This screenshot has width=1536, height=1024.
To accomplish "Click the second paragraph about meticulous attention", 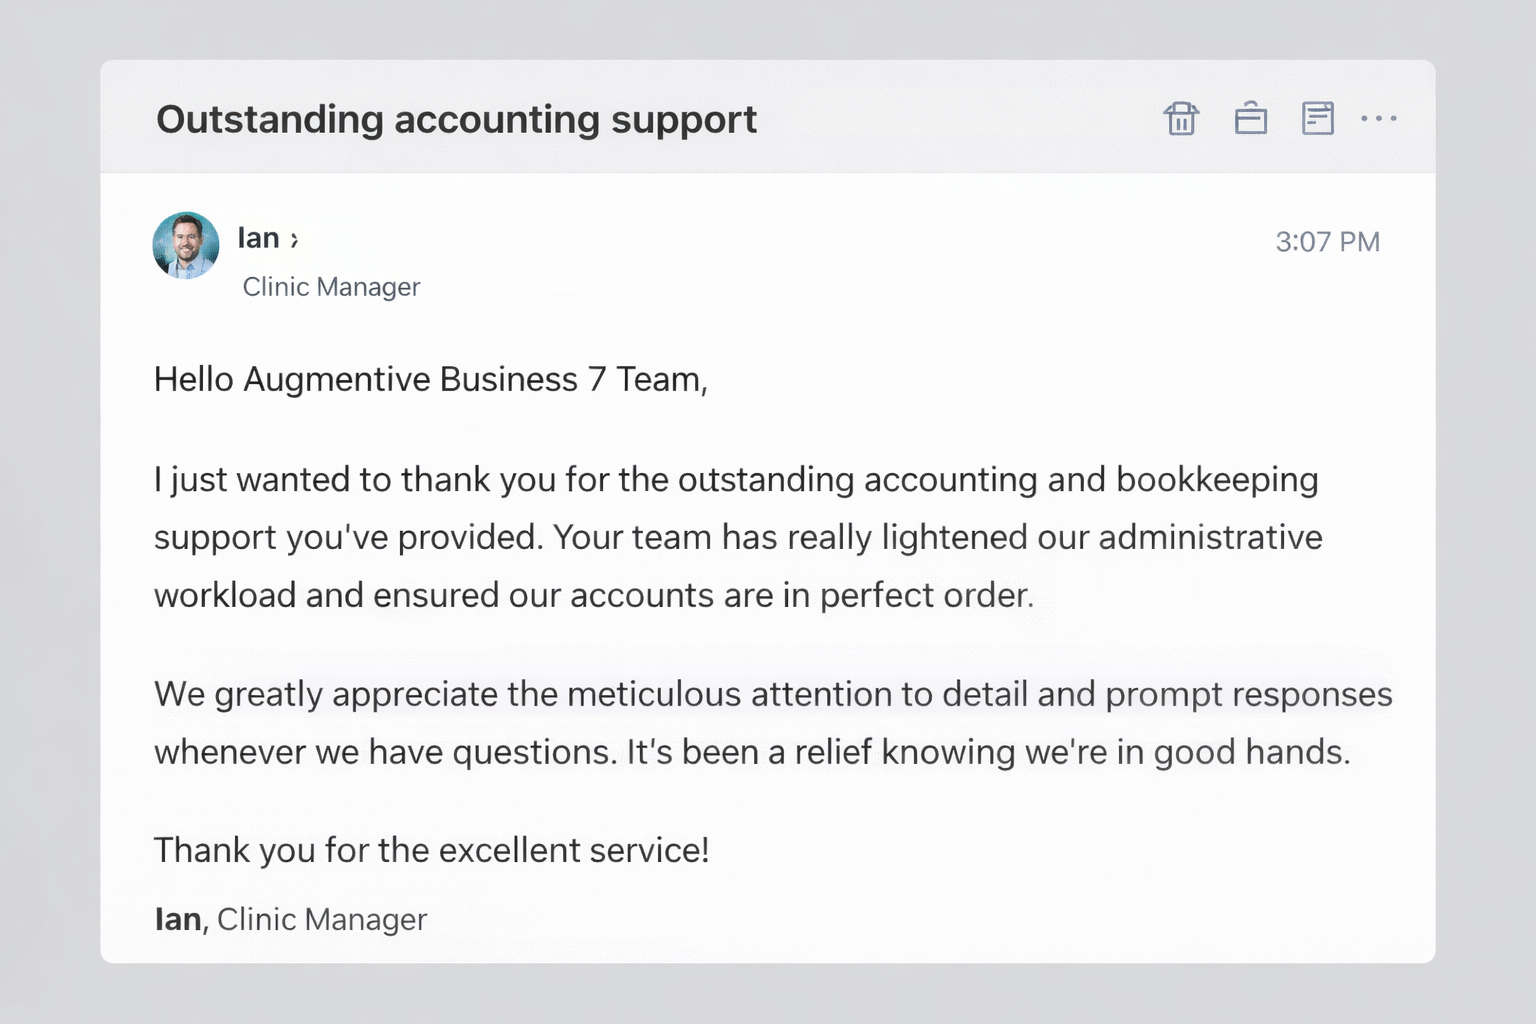I will tap(770, 722).
